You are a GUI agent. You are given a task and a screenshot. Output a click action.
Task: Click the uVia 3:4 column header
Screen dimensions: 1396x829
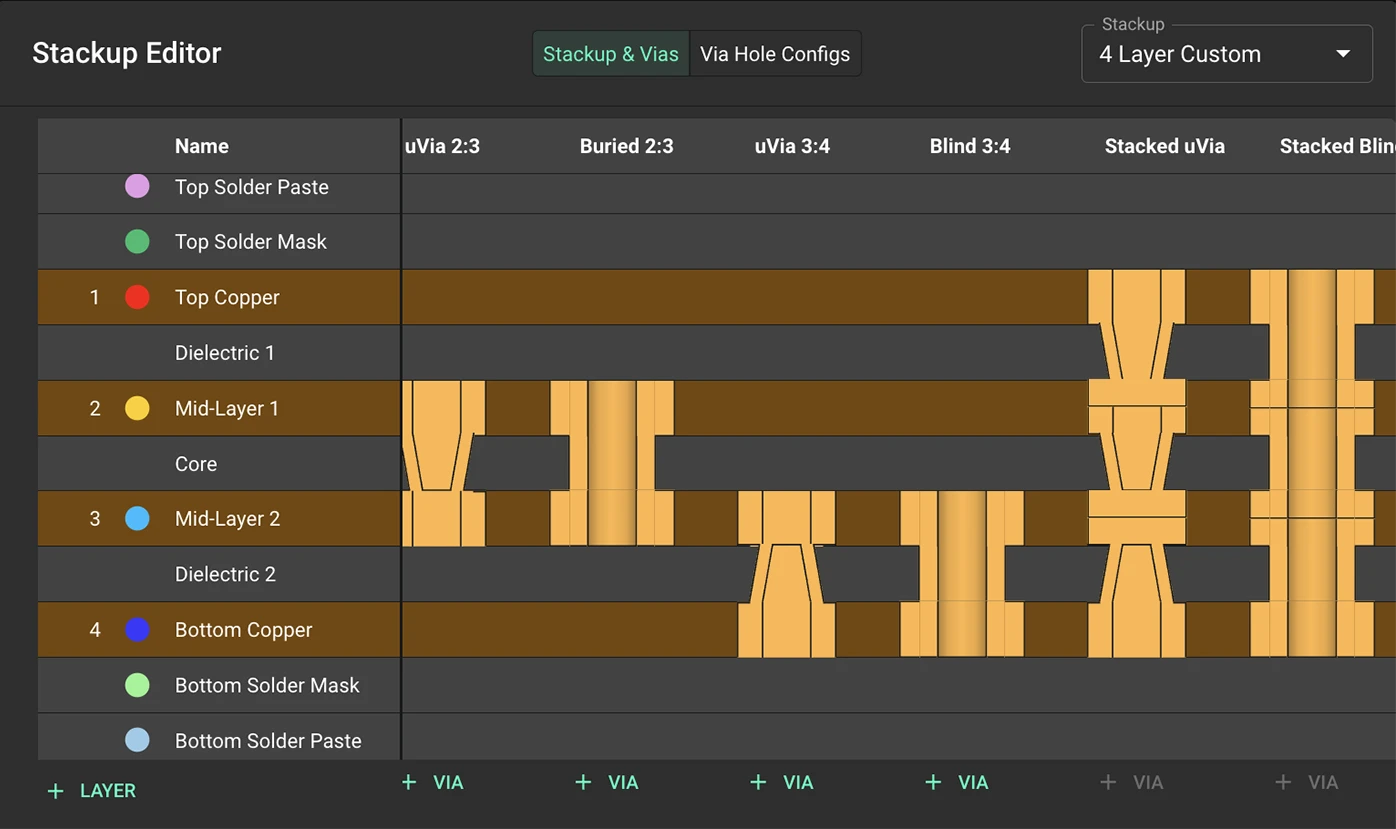pos(792,145)
